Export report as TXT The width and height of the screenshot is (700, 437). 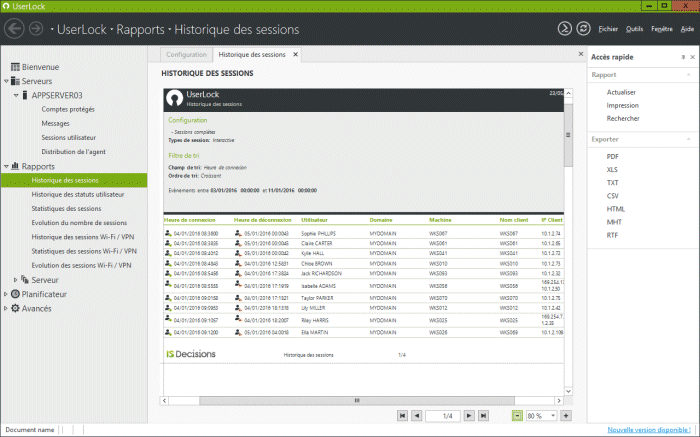(612, 183)
